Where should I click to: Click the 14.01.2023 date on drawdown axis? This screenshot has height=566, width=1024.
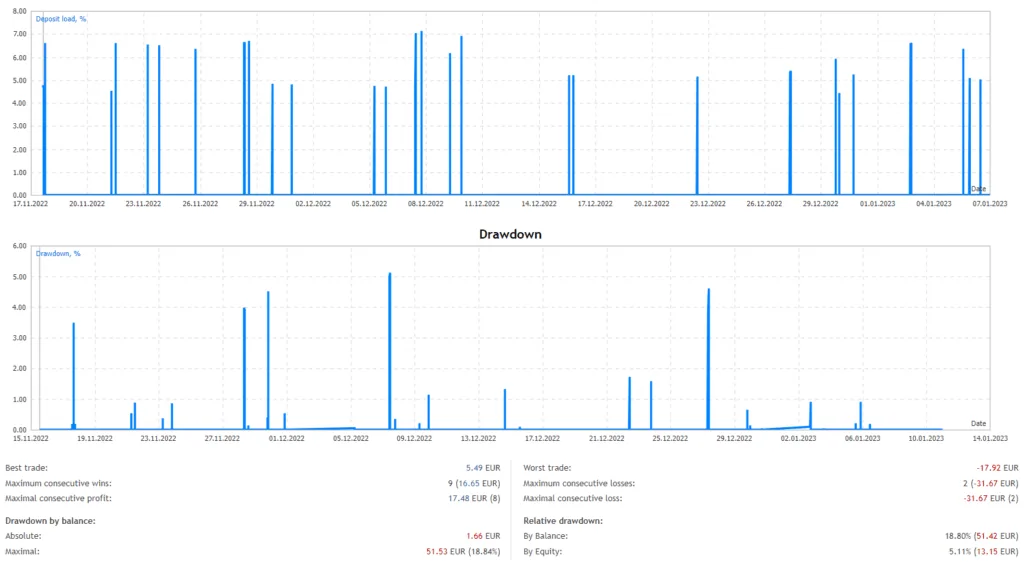989,437
